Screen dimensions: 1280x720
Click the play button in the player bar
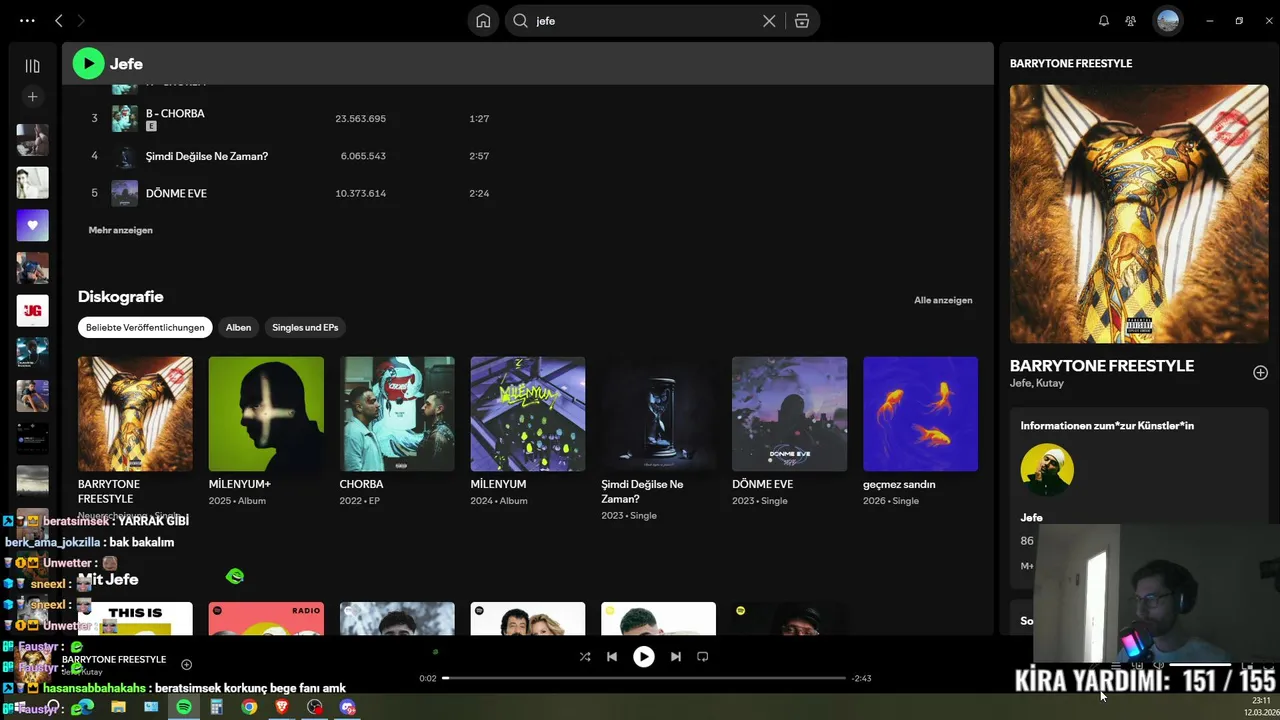coord(644,657)
